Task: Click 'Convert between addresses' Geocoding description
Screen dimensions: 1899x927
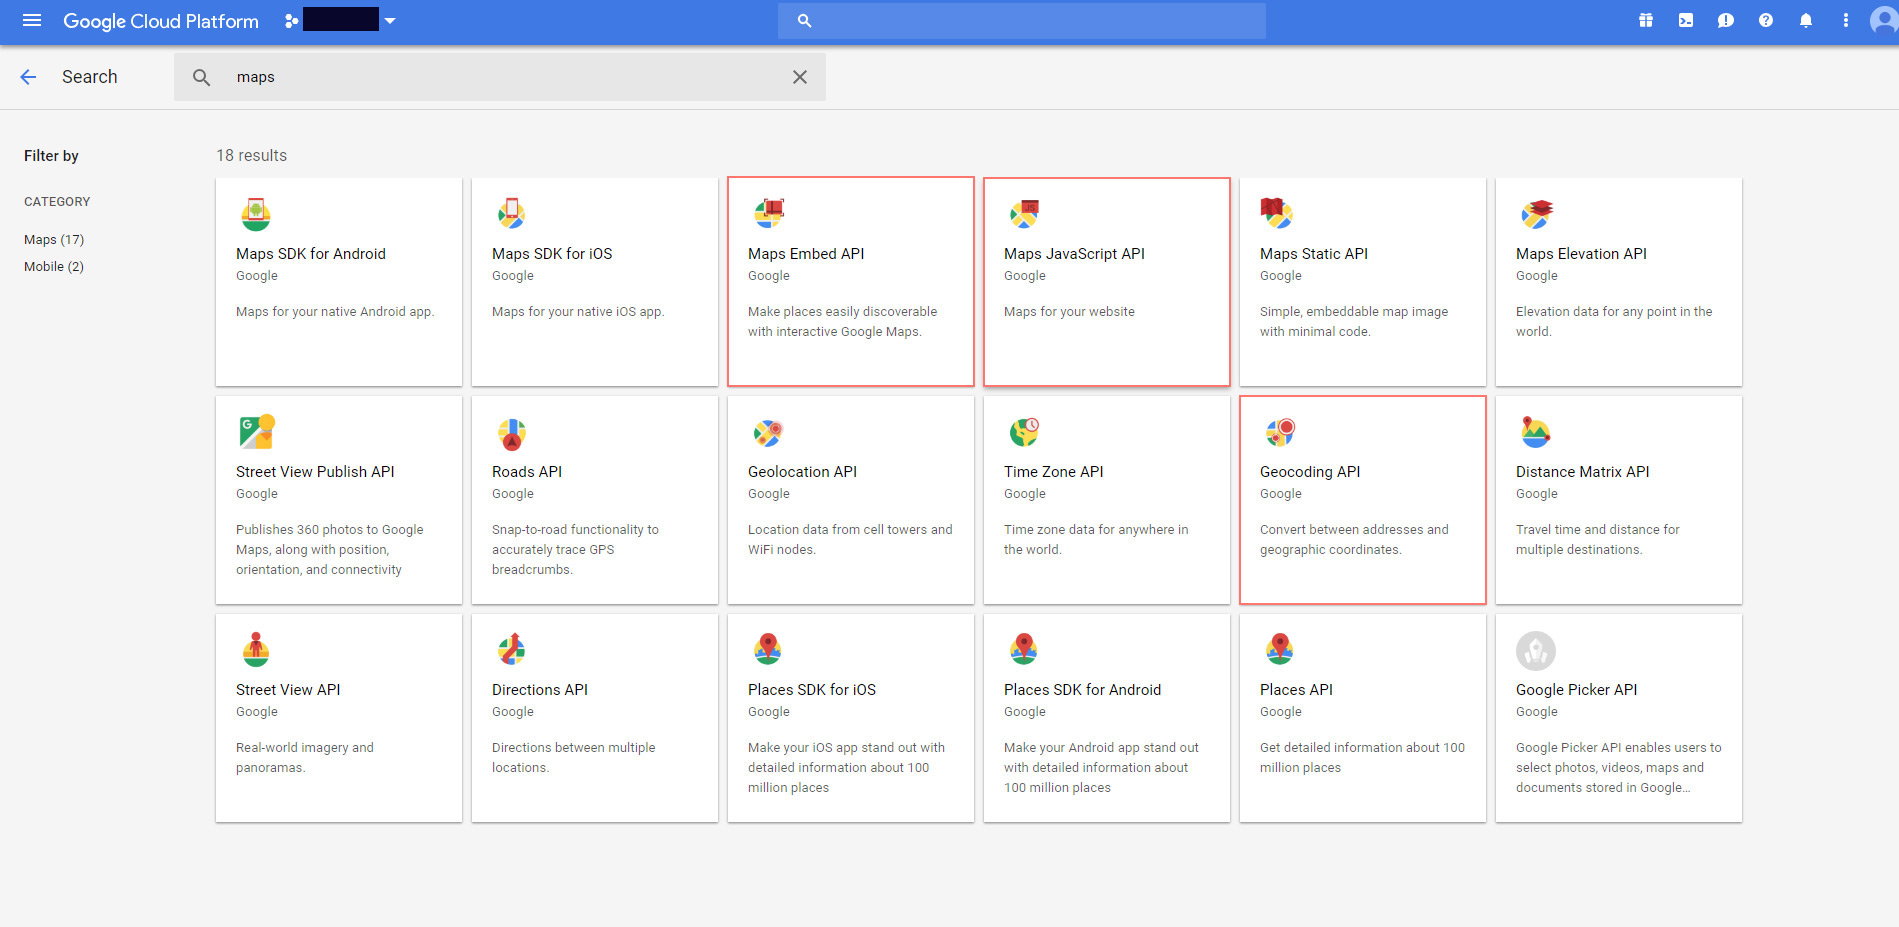Action: point(1354,540)
